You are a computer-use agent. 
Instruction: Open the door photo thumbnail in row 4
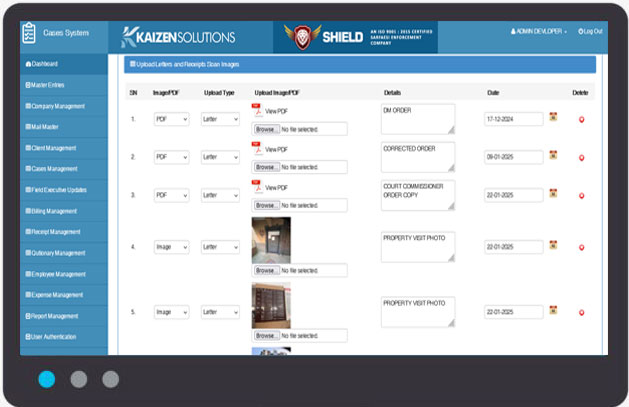point(271,240)
